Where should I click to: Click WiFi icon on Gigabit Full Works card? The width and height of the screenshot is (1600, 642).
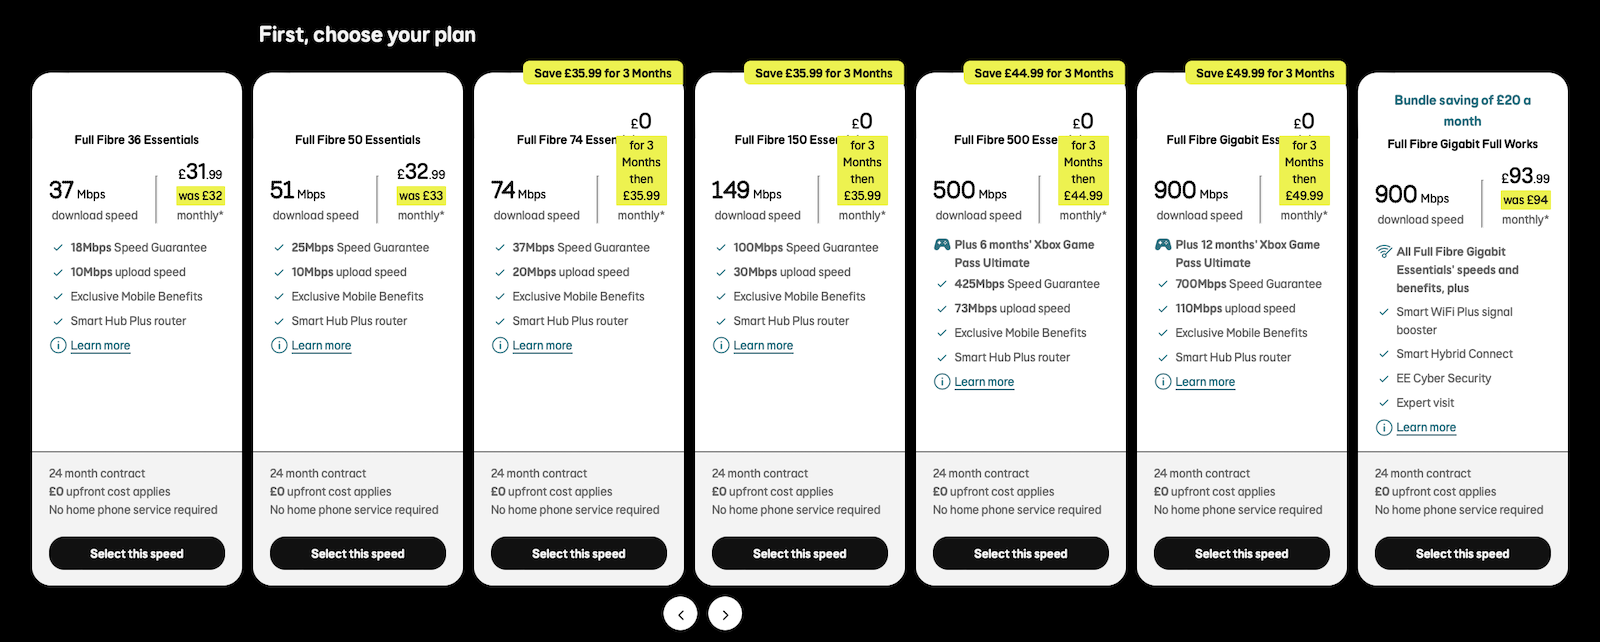click(1384, 251)
